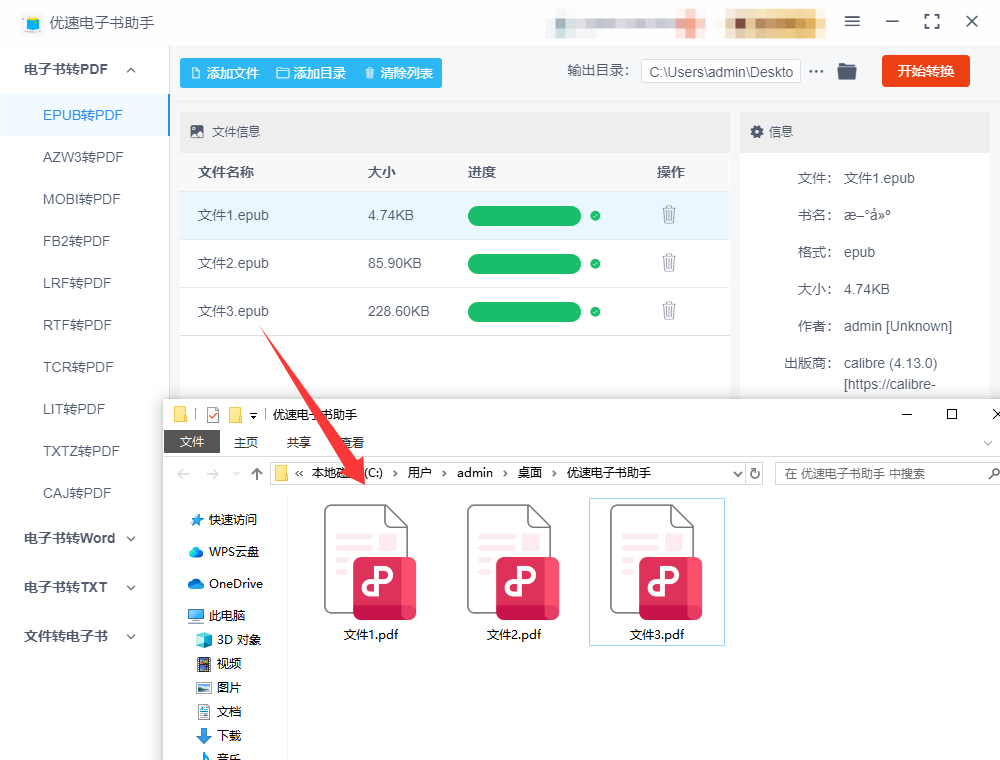Open the 主页 tab in Explorer
The image size is (1000, 760).
point(246,442)
